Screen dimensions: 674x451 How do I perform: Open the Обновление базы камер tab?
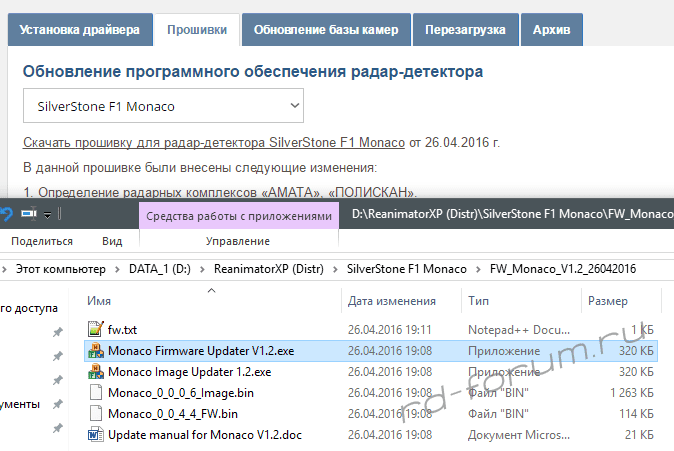coord(326,30)
